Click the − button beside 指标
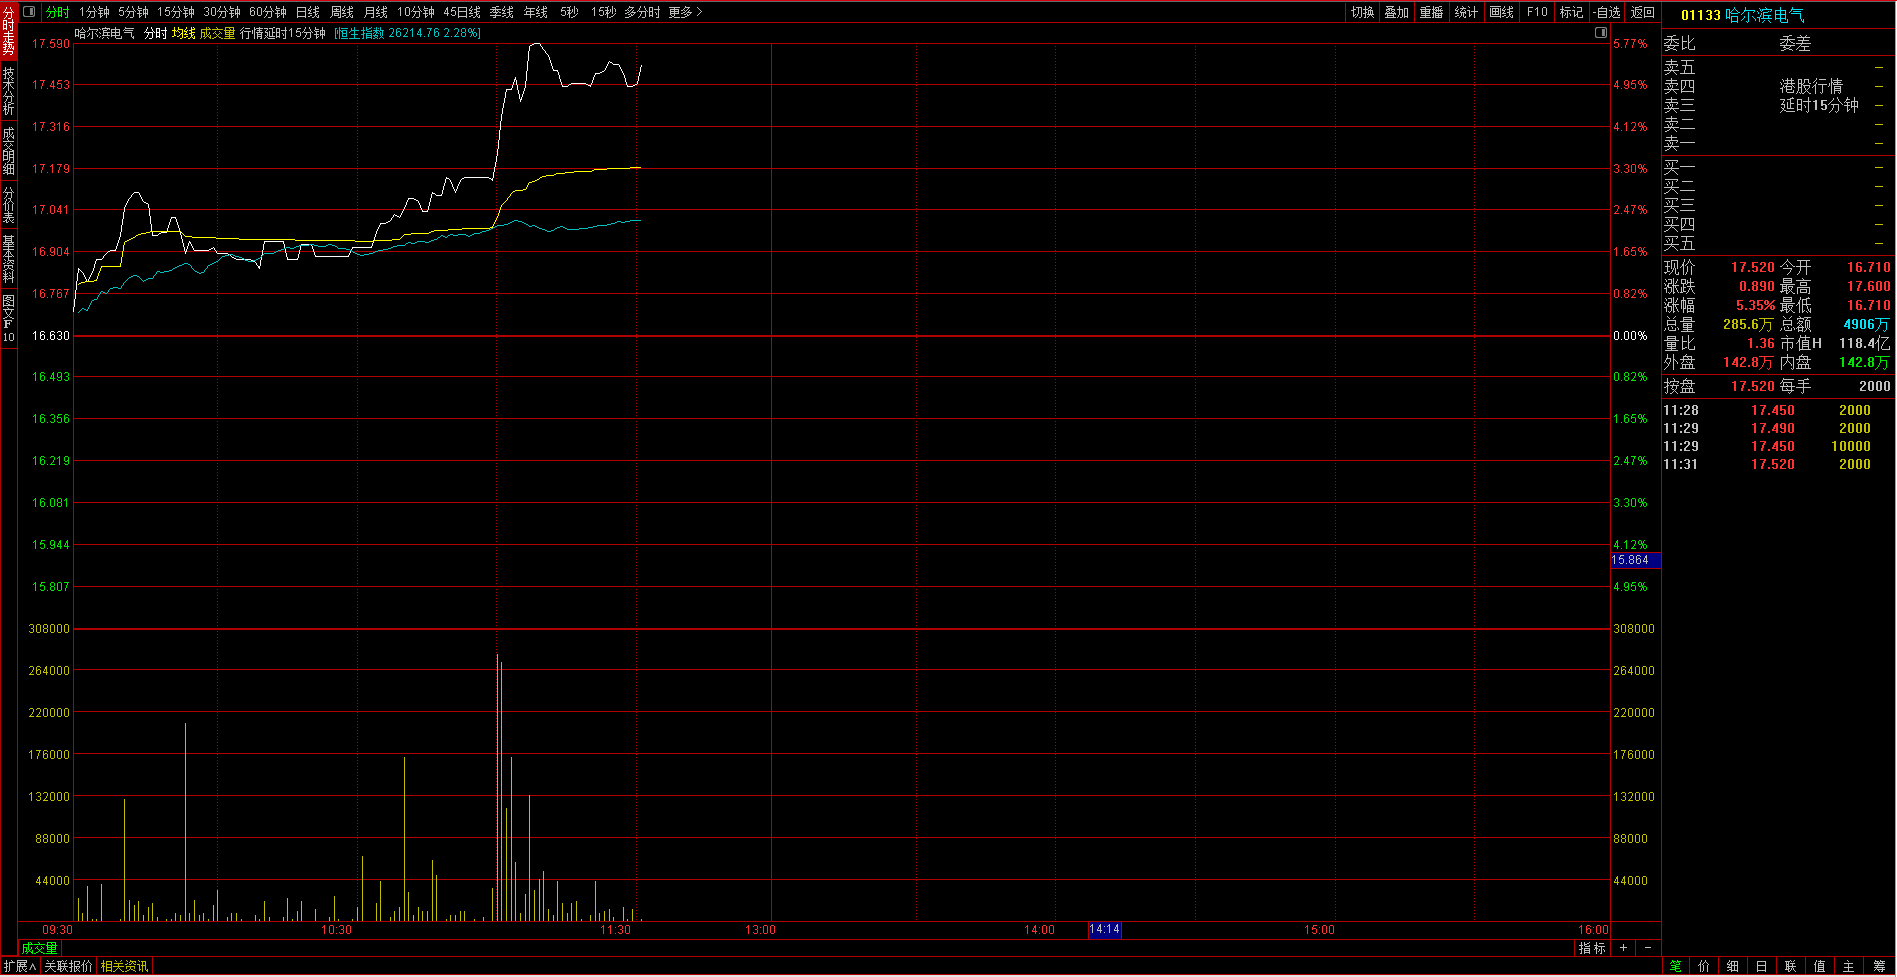This screenshot has width=1897, height=977. [1647, 948]
